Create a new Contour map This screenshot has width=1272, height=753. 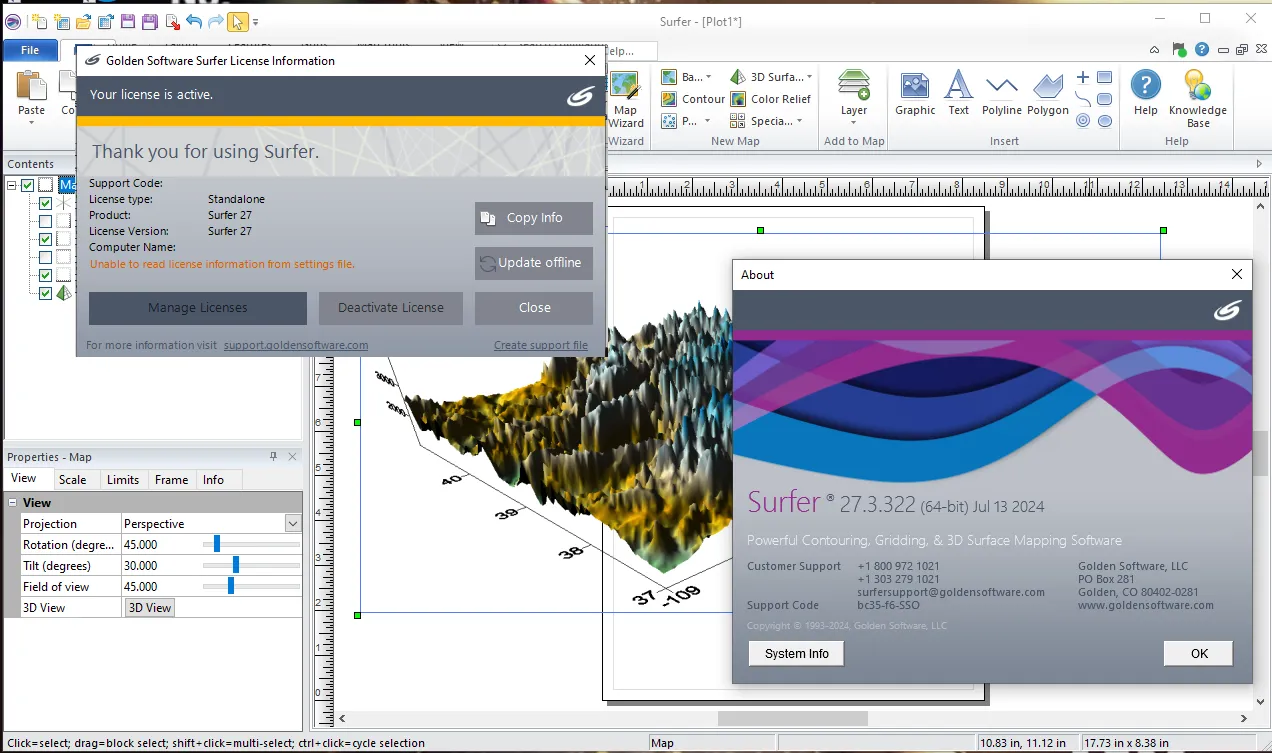pos(693,99)
